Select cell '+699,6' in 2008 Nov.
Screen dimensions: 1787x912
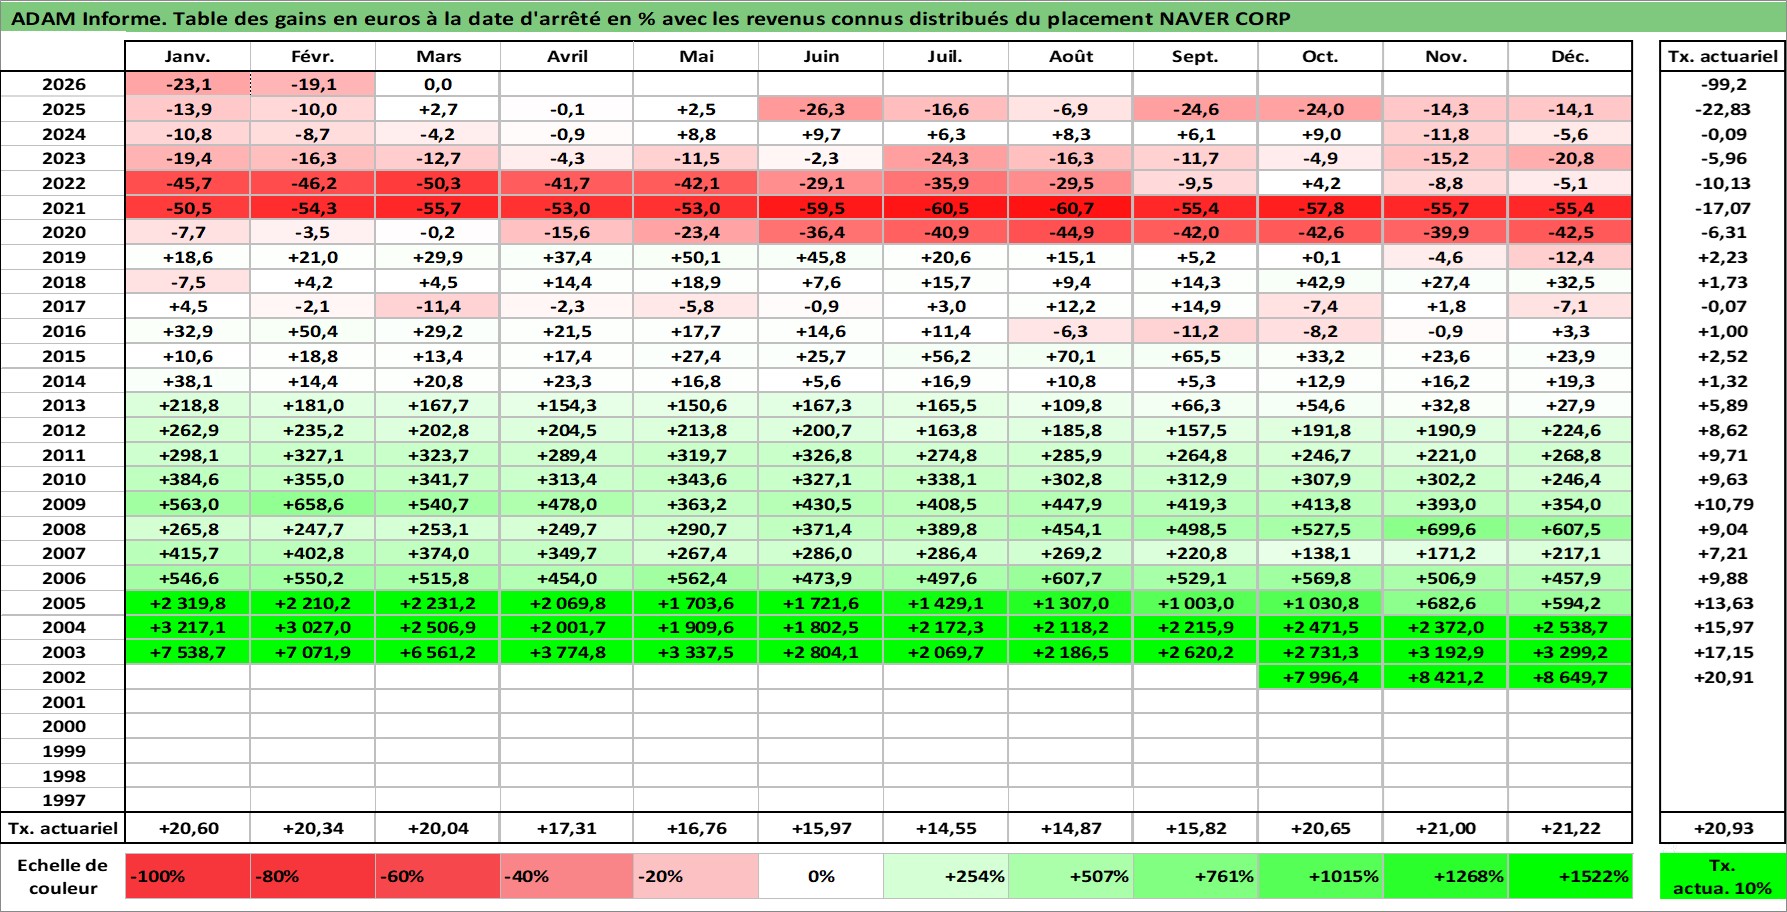pyautogui.click(x=1446, y=529)
